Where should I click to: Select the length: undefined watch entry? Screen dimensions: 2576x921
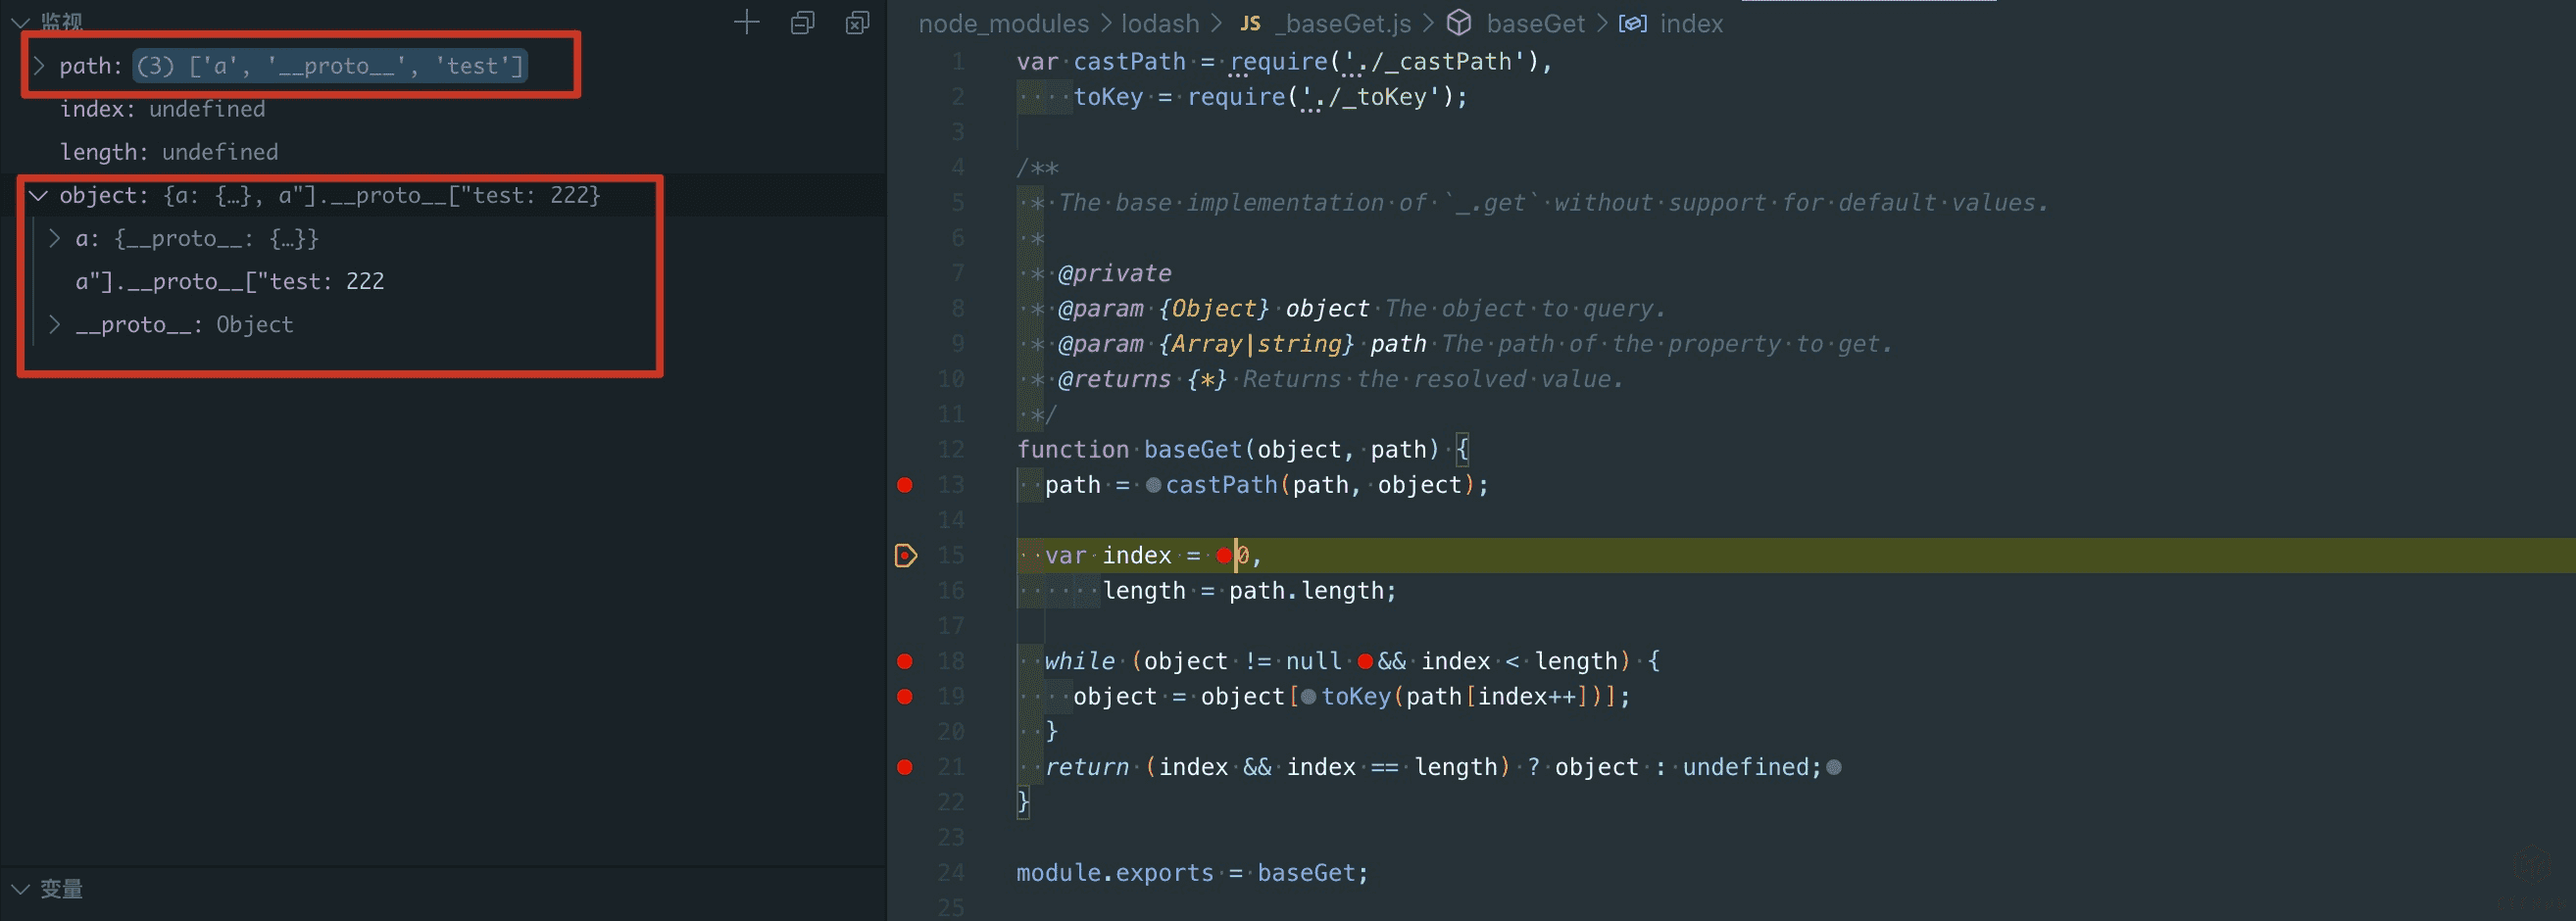(x=168, y=152)
